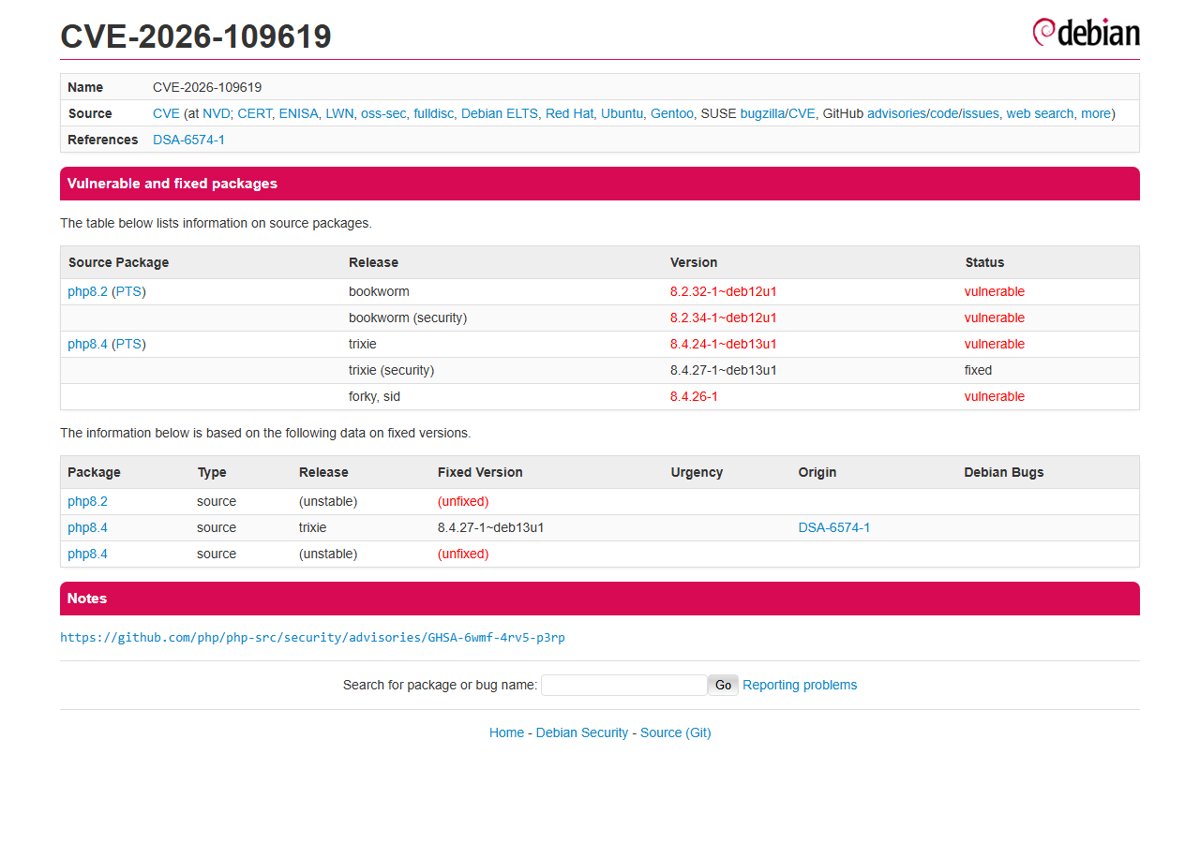Viewport: 1200px width, 843px height.
Task: Click the Debian logo
Action: tap(1085, 33)
